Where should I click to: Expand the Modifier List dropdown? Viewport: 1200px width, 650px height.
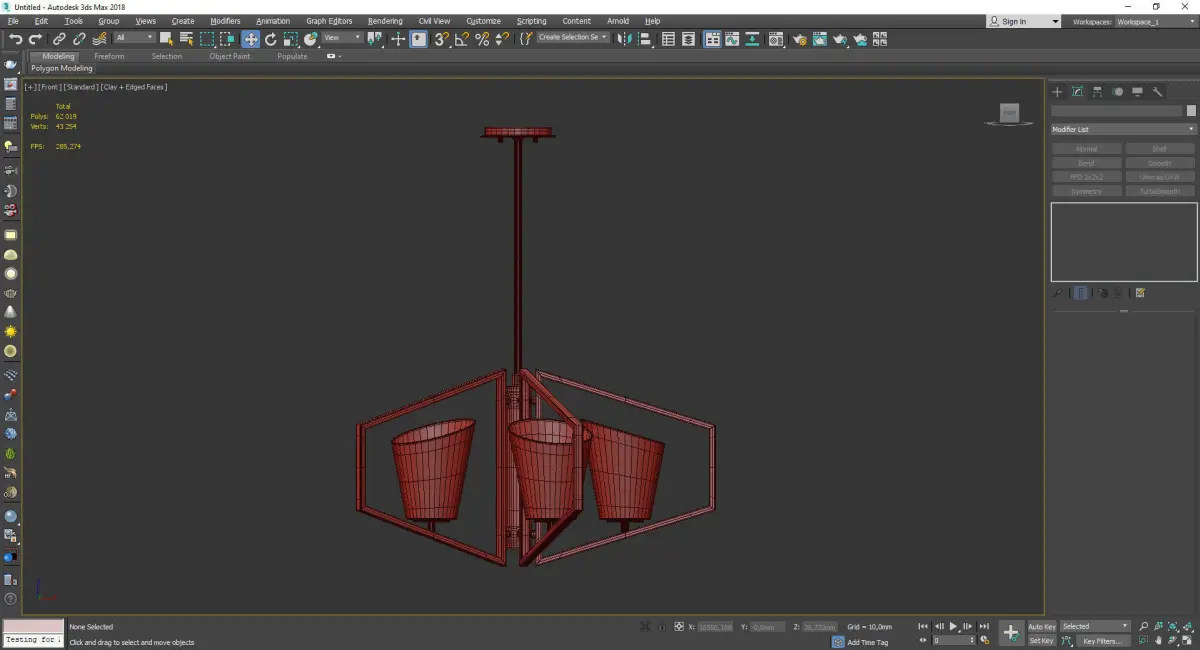click(1123, 129)
